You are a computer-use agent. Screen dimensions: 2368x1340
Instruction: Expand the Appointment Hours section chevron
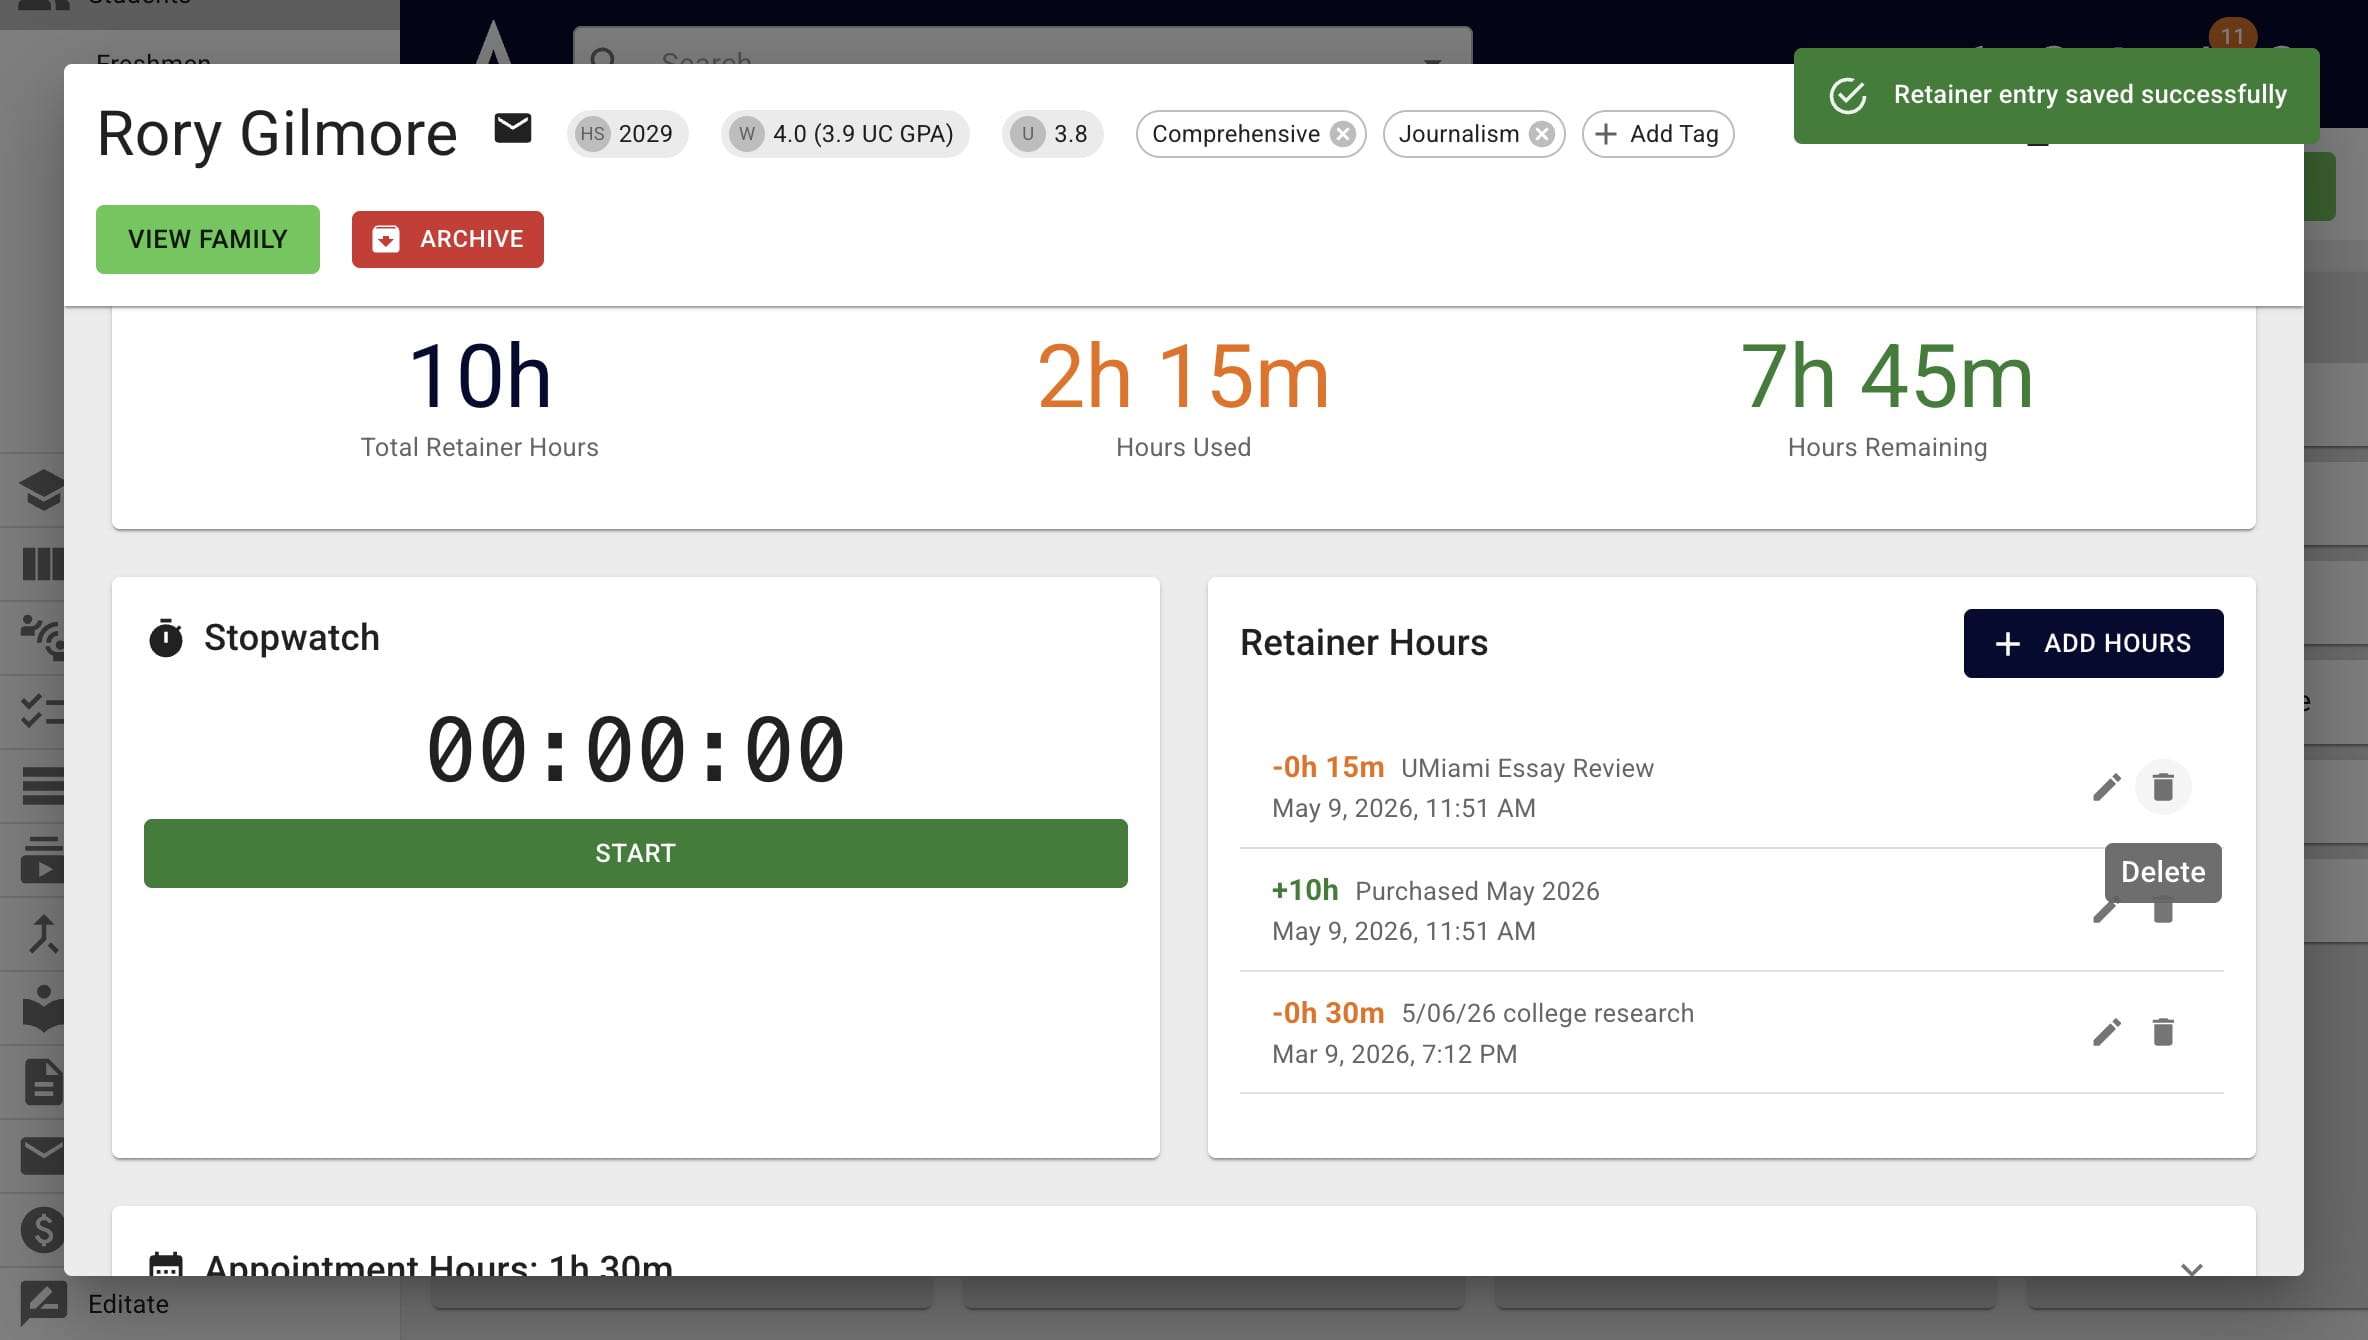coord(2192,1269)
